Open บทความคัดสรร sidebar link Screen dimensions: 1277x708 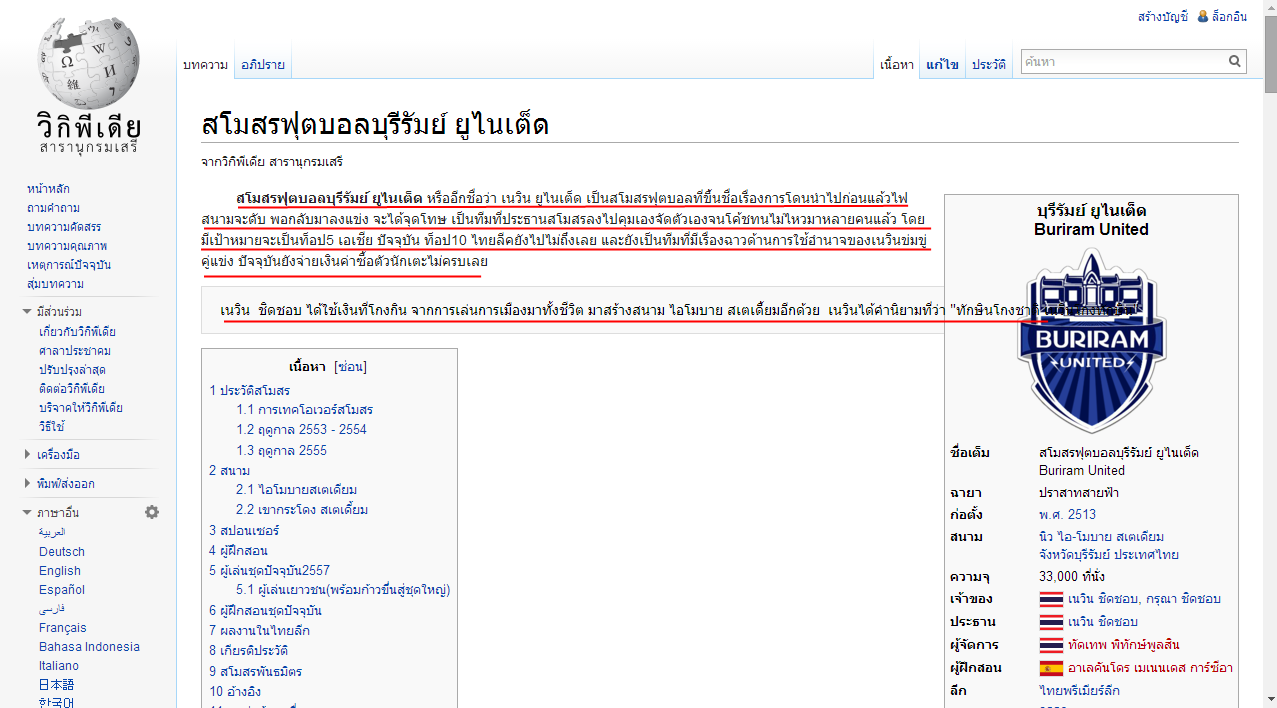coord(64,227)
